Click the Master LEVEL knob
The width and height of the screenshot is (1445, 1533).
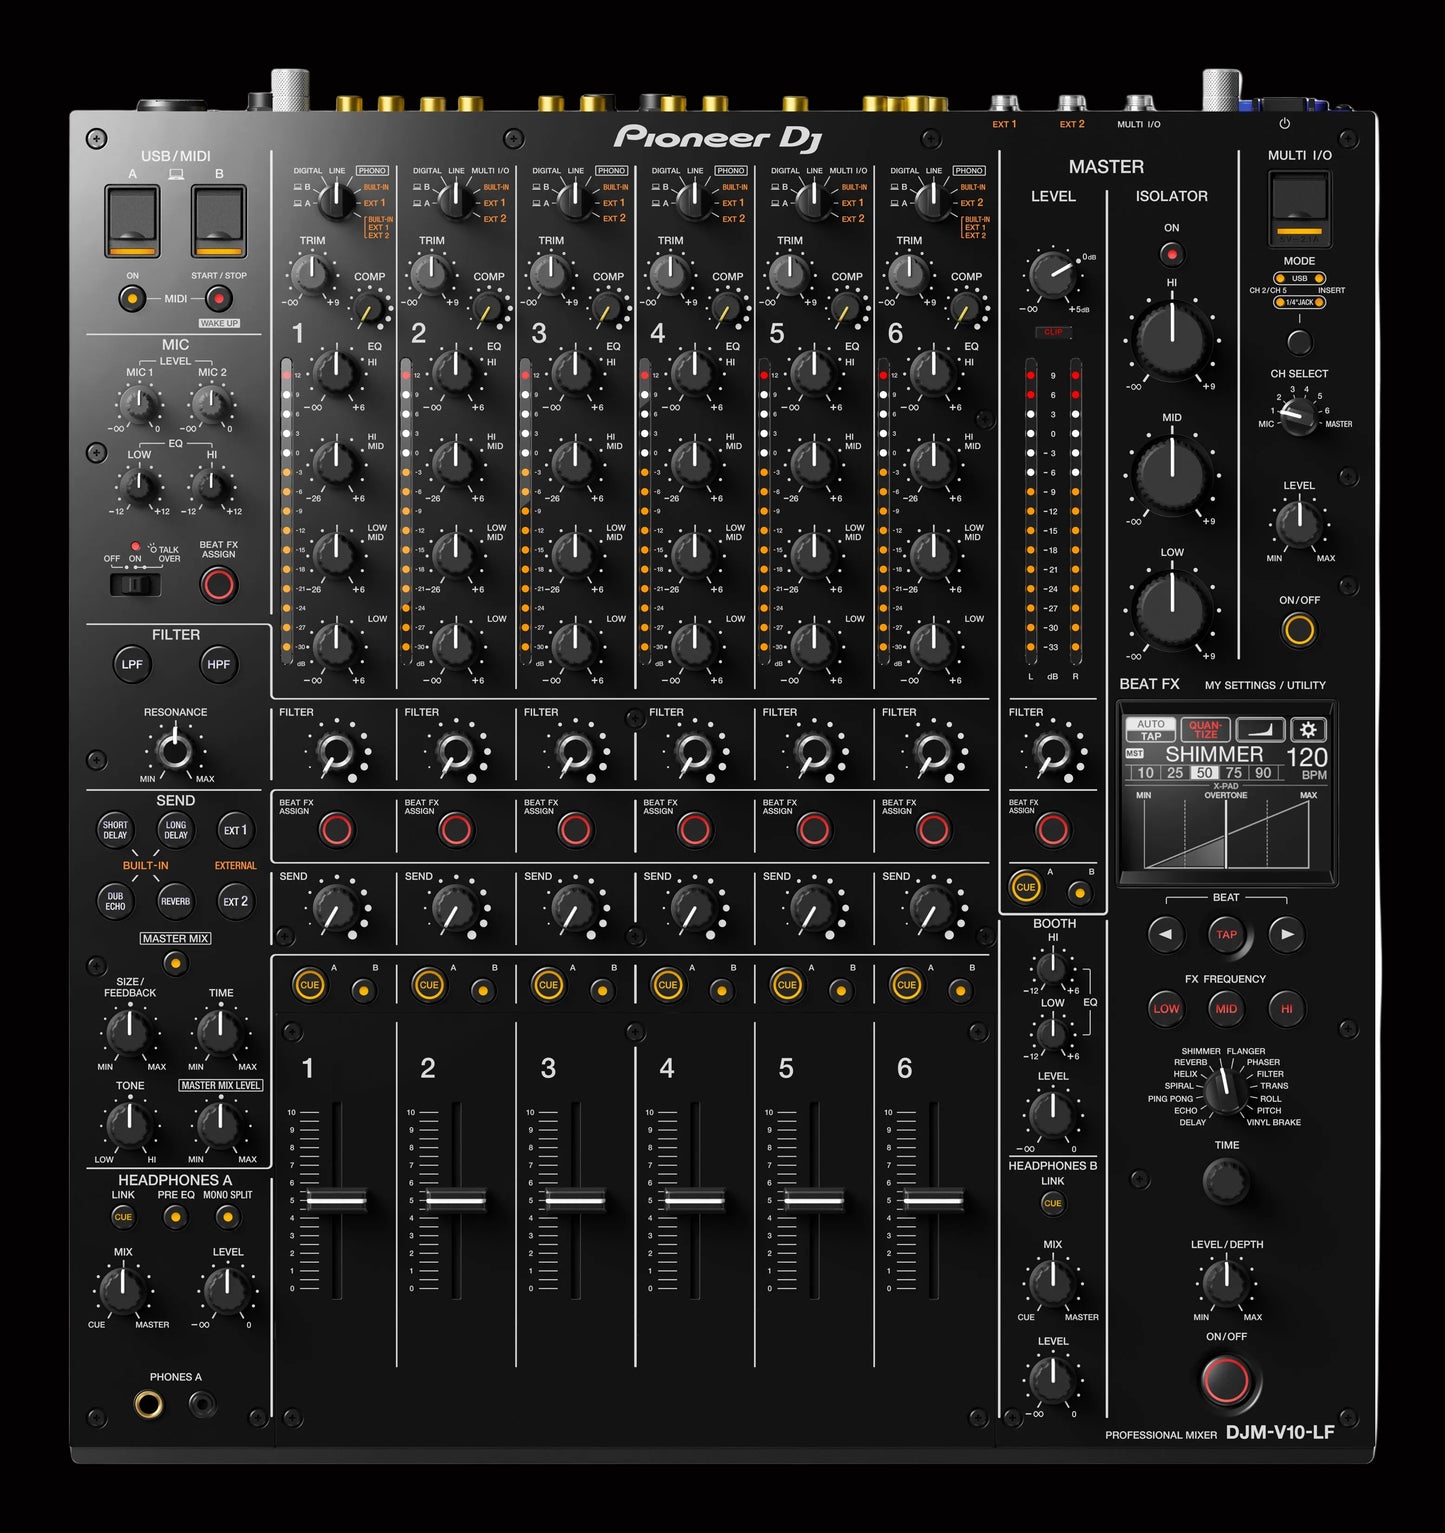point(1051,275)
